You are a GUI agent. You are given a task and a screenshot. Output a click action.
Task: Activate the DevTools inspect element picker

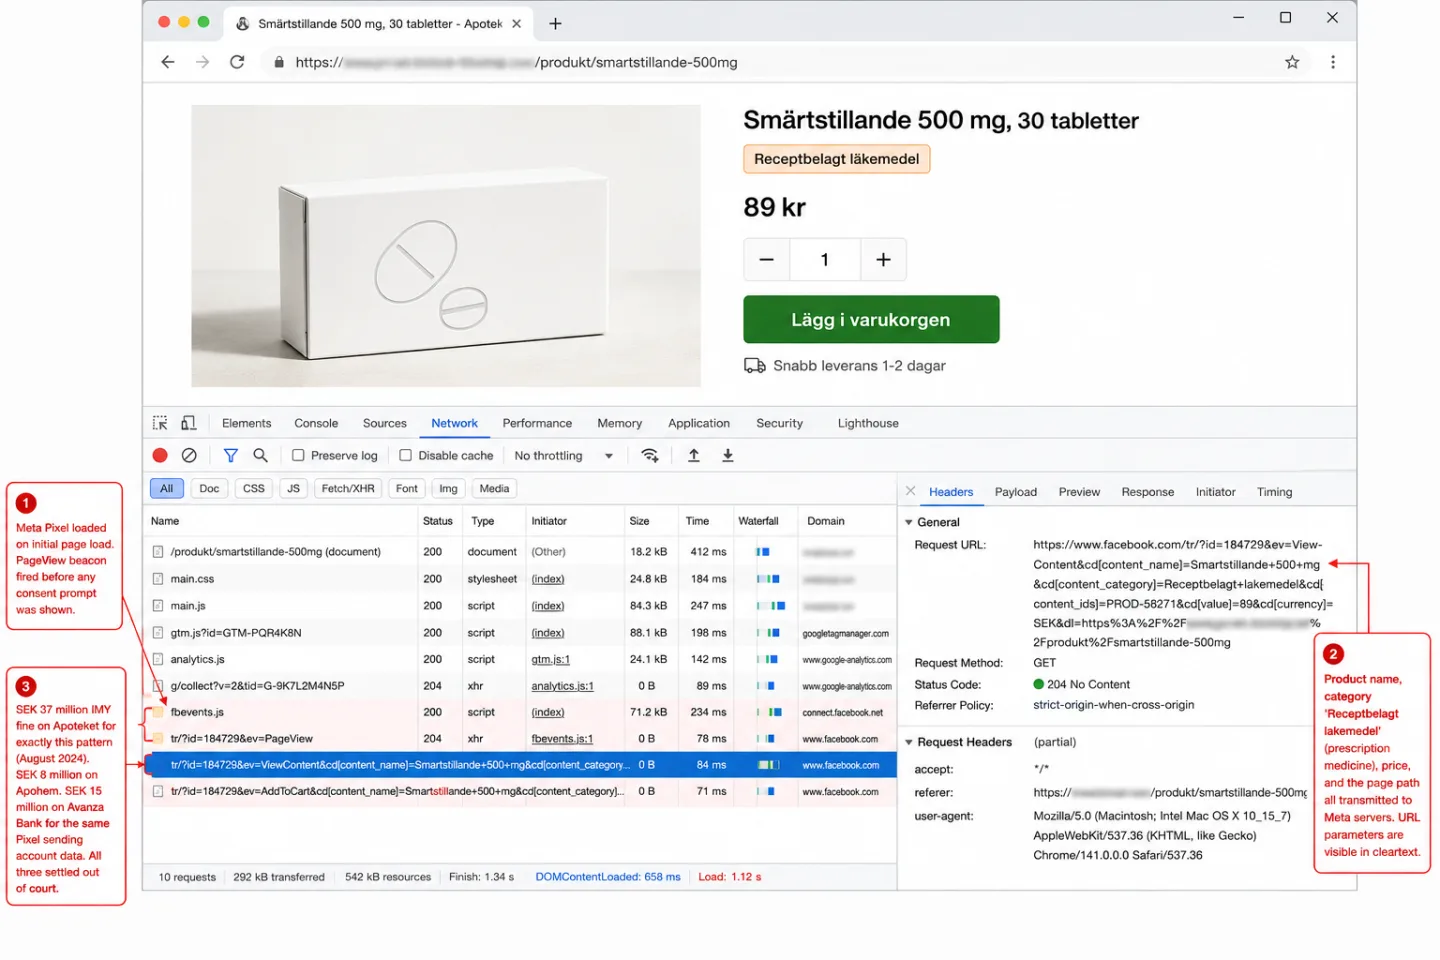[x=160, y=423]
